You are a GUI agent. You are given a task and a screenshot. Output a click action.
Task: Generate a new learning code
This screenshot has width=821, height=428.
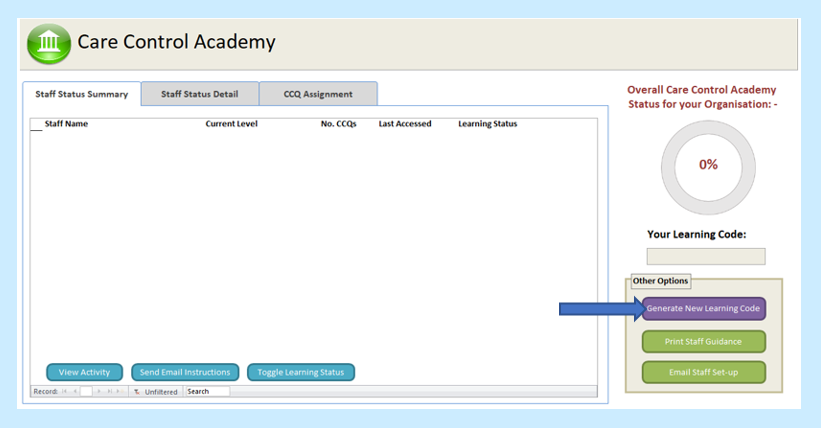[x=704, y=309]
